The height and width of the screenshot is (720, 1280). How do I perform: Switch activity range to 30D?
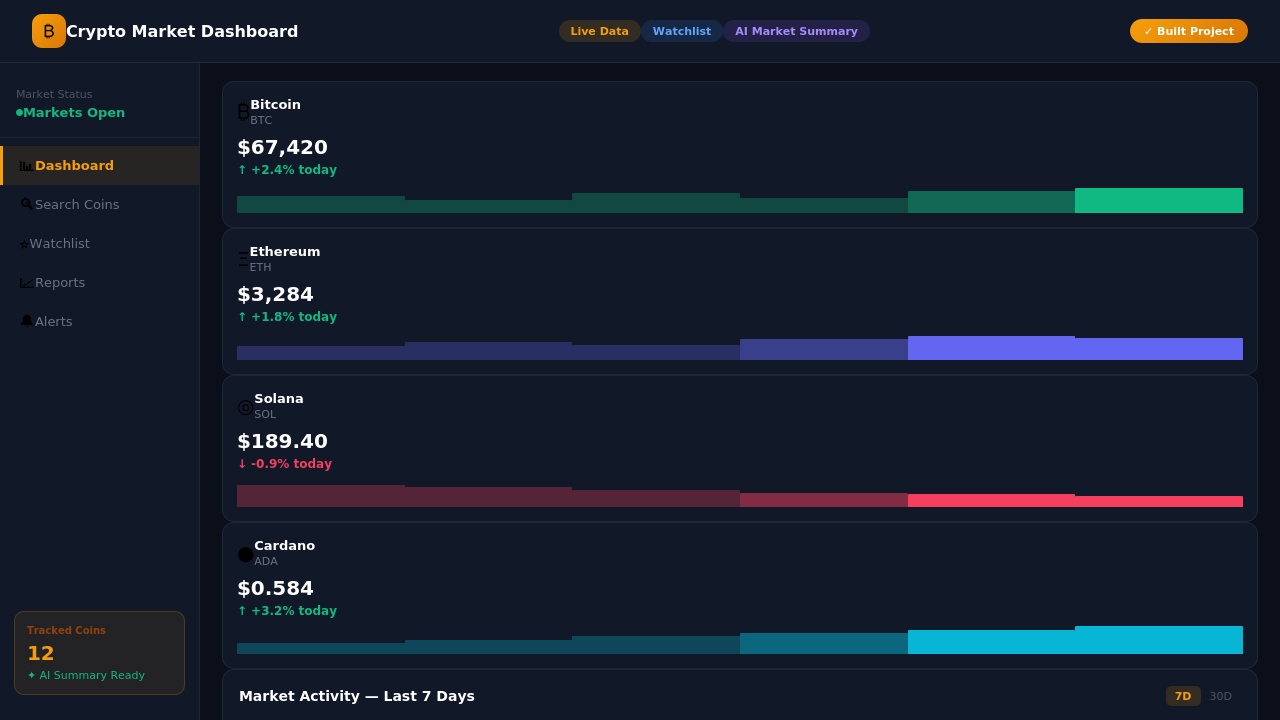[1221, 696]
